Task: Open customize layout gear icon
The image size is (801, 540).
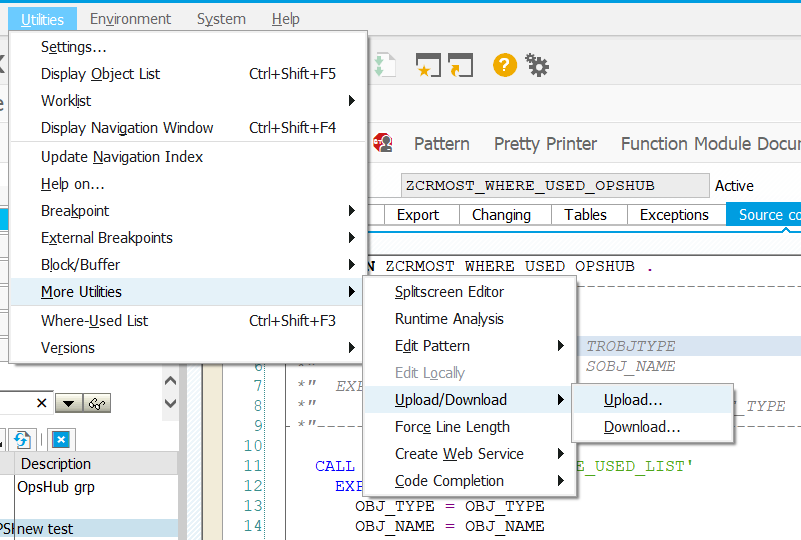Action: point(537,66)
